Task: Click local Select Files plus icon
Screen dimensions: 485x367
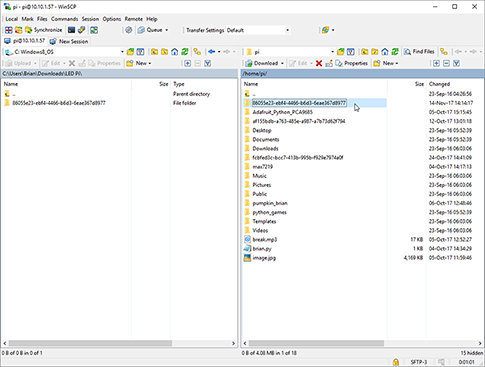Action: pos(188,63)
